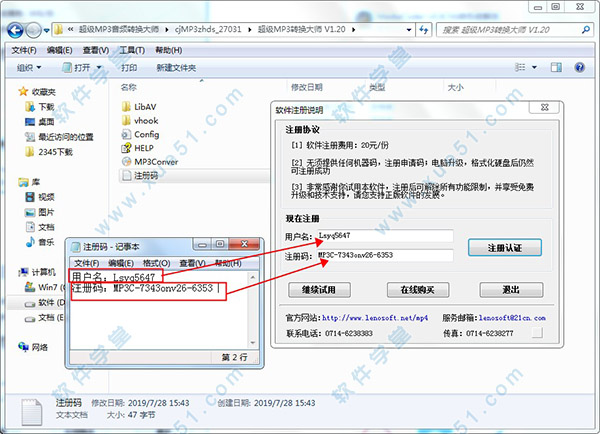Image resolution: width=600 pixels, height=434 pixels.
Task: Select the Config file icon
Action: pos(125,133)
